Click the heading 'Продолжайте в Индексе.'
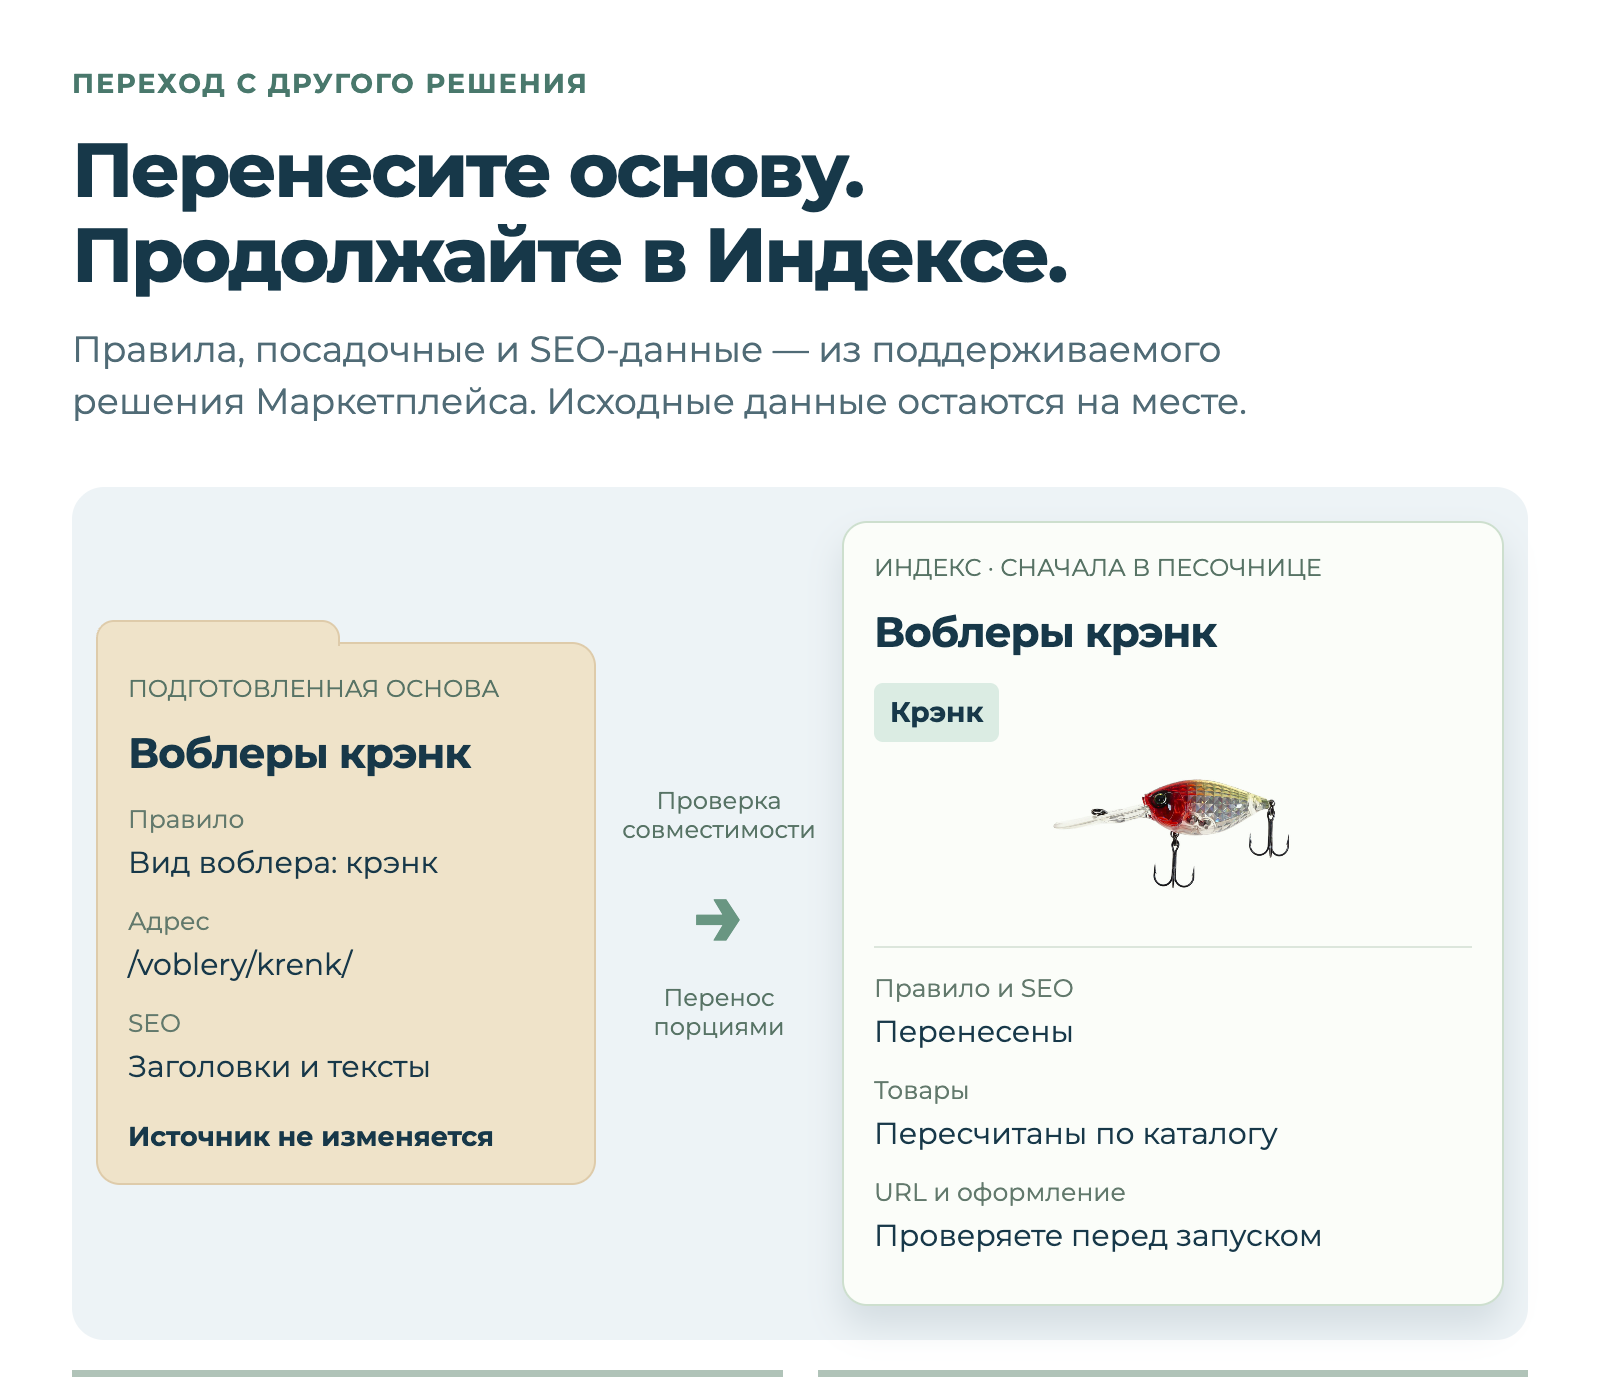This screenshot has height=1390, width=1600. click(571, 256)
